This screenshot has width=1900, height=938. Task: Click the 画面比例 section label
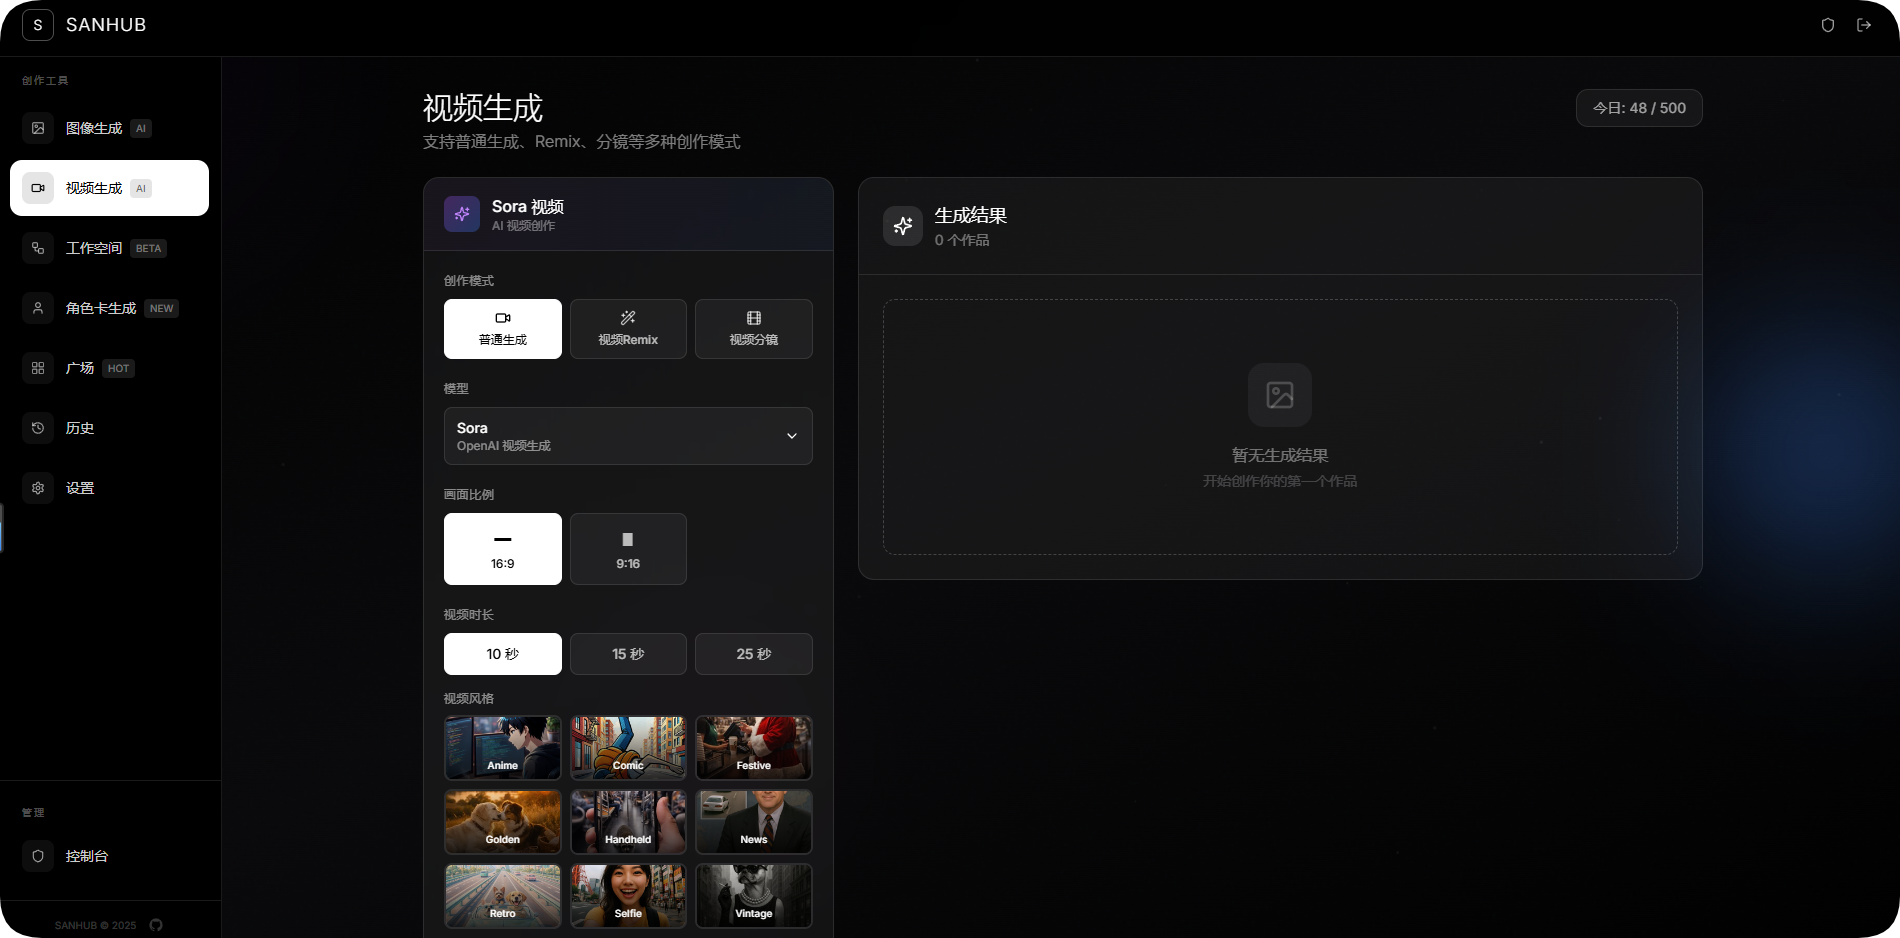coord(469,494)
